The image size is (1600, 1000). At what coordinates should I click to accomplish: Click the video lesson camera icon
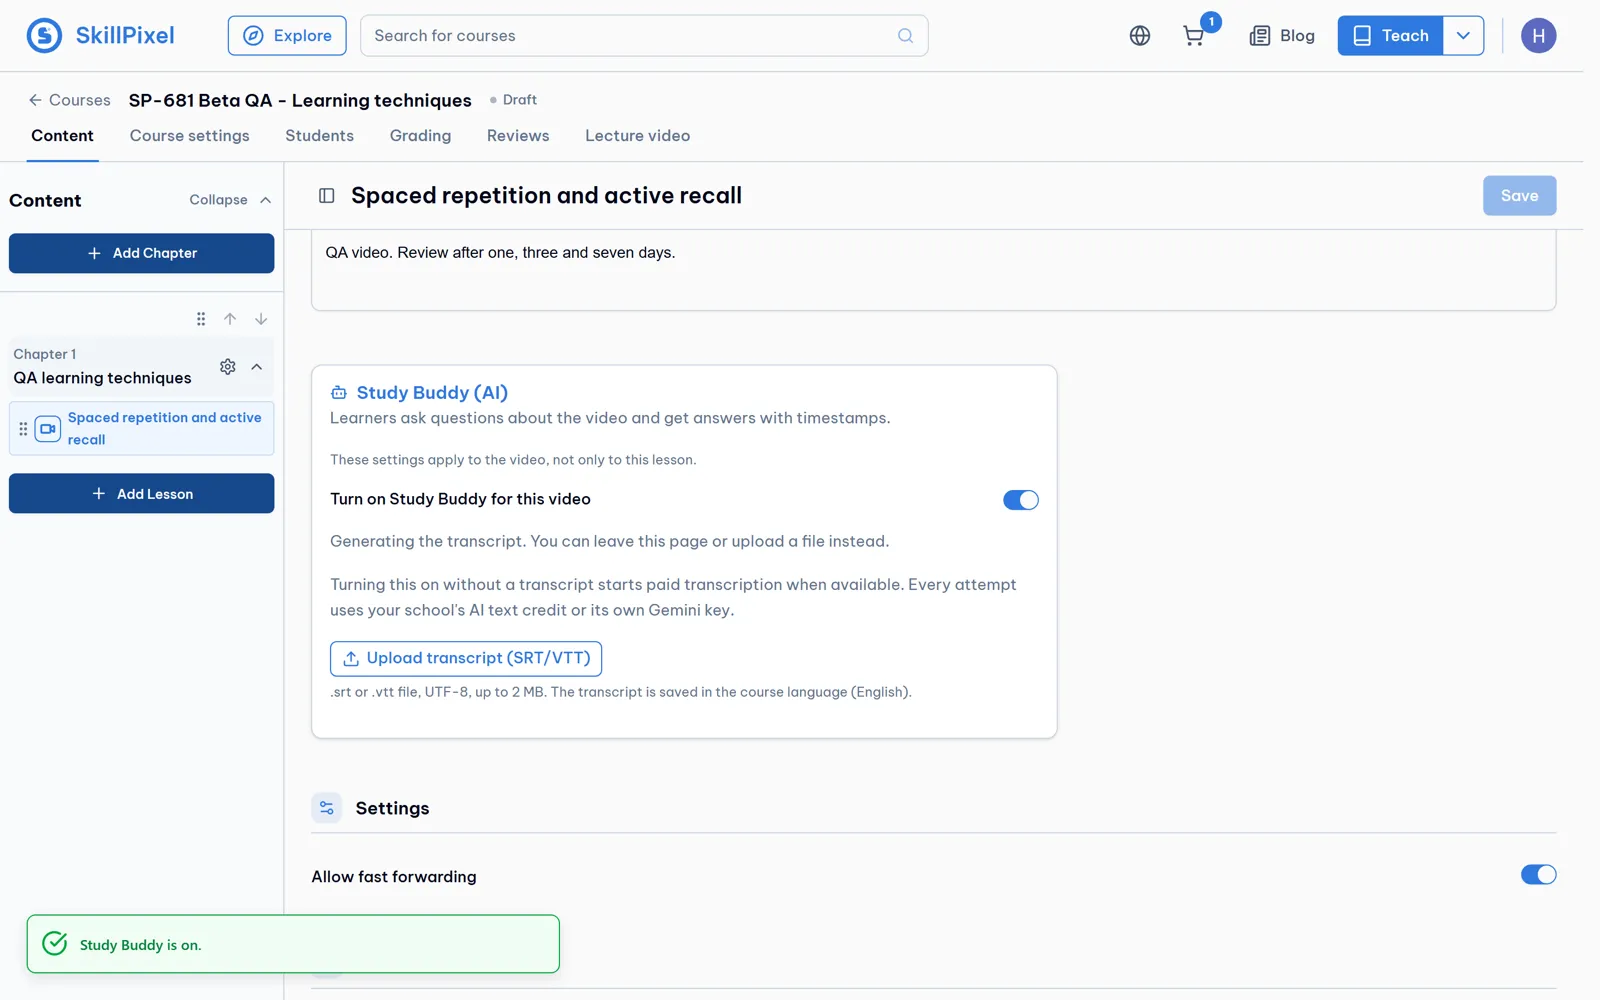point(48,429)
